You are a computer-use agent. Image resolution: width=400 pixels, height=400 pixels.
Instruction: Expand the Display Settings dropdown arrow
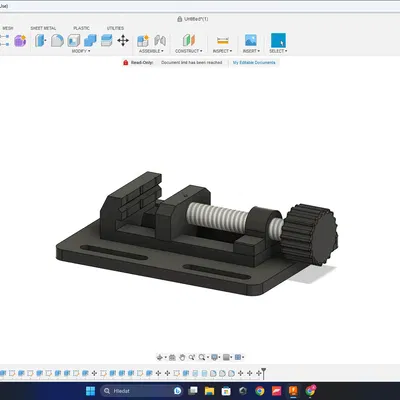(x=220, y=357)
